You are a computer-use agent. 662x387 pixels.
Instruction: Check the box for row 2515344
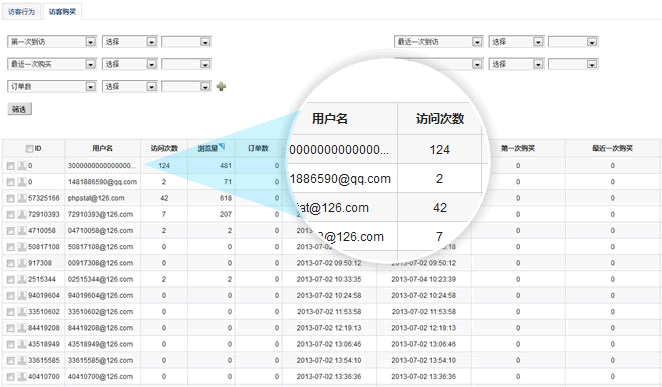(x=11, y=280)
